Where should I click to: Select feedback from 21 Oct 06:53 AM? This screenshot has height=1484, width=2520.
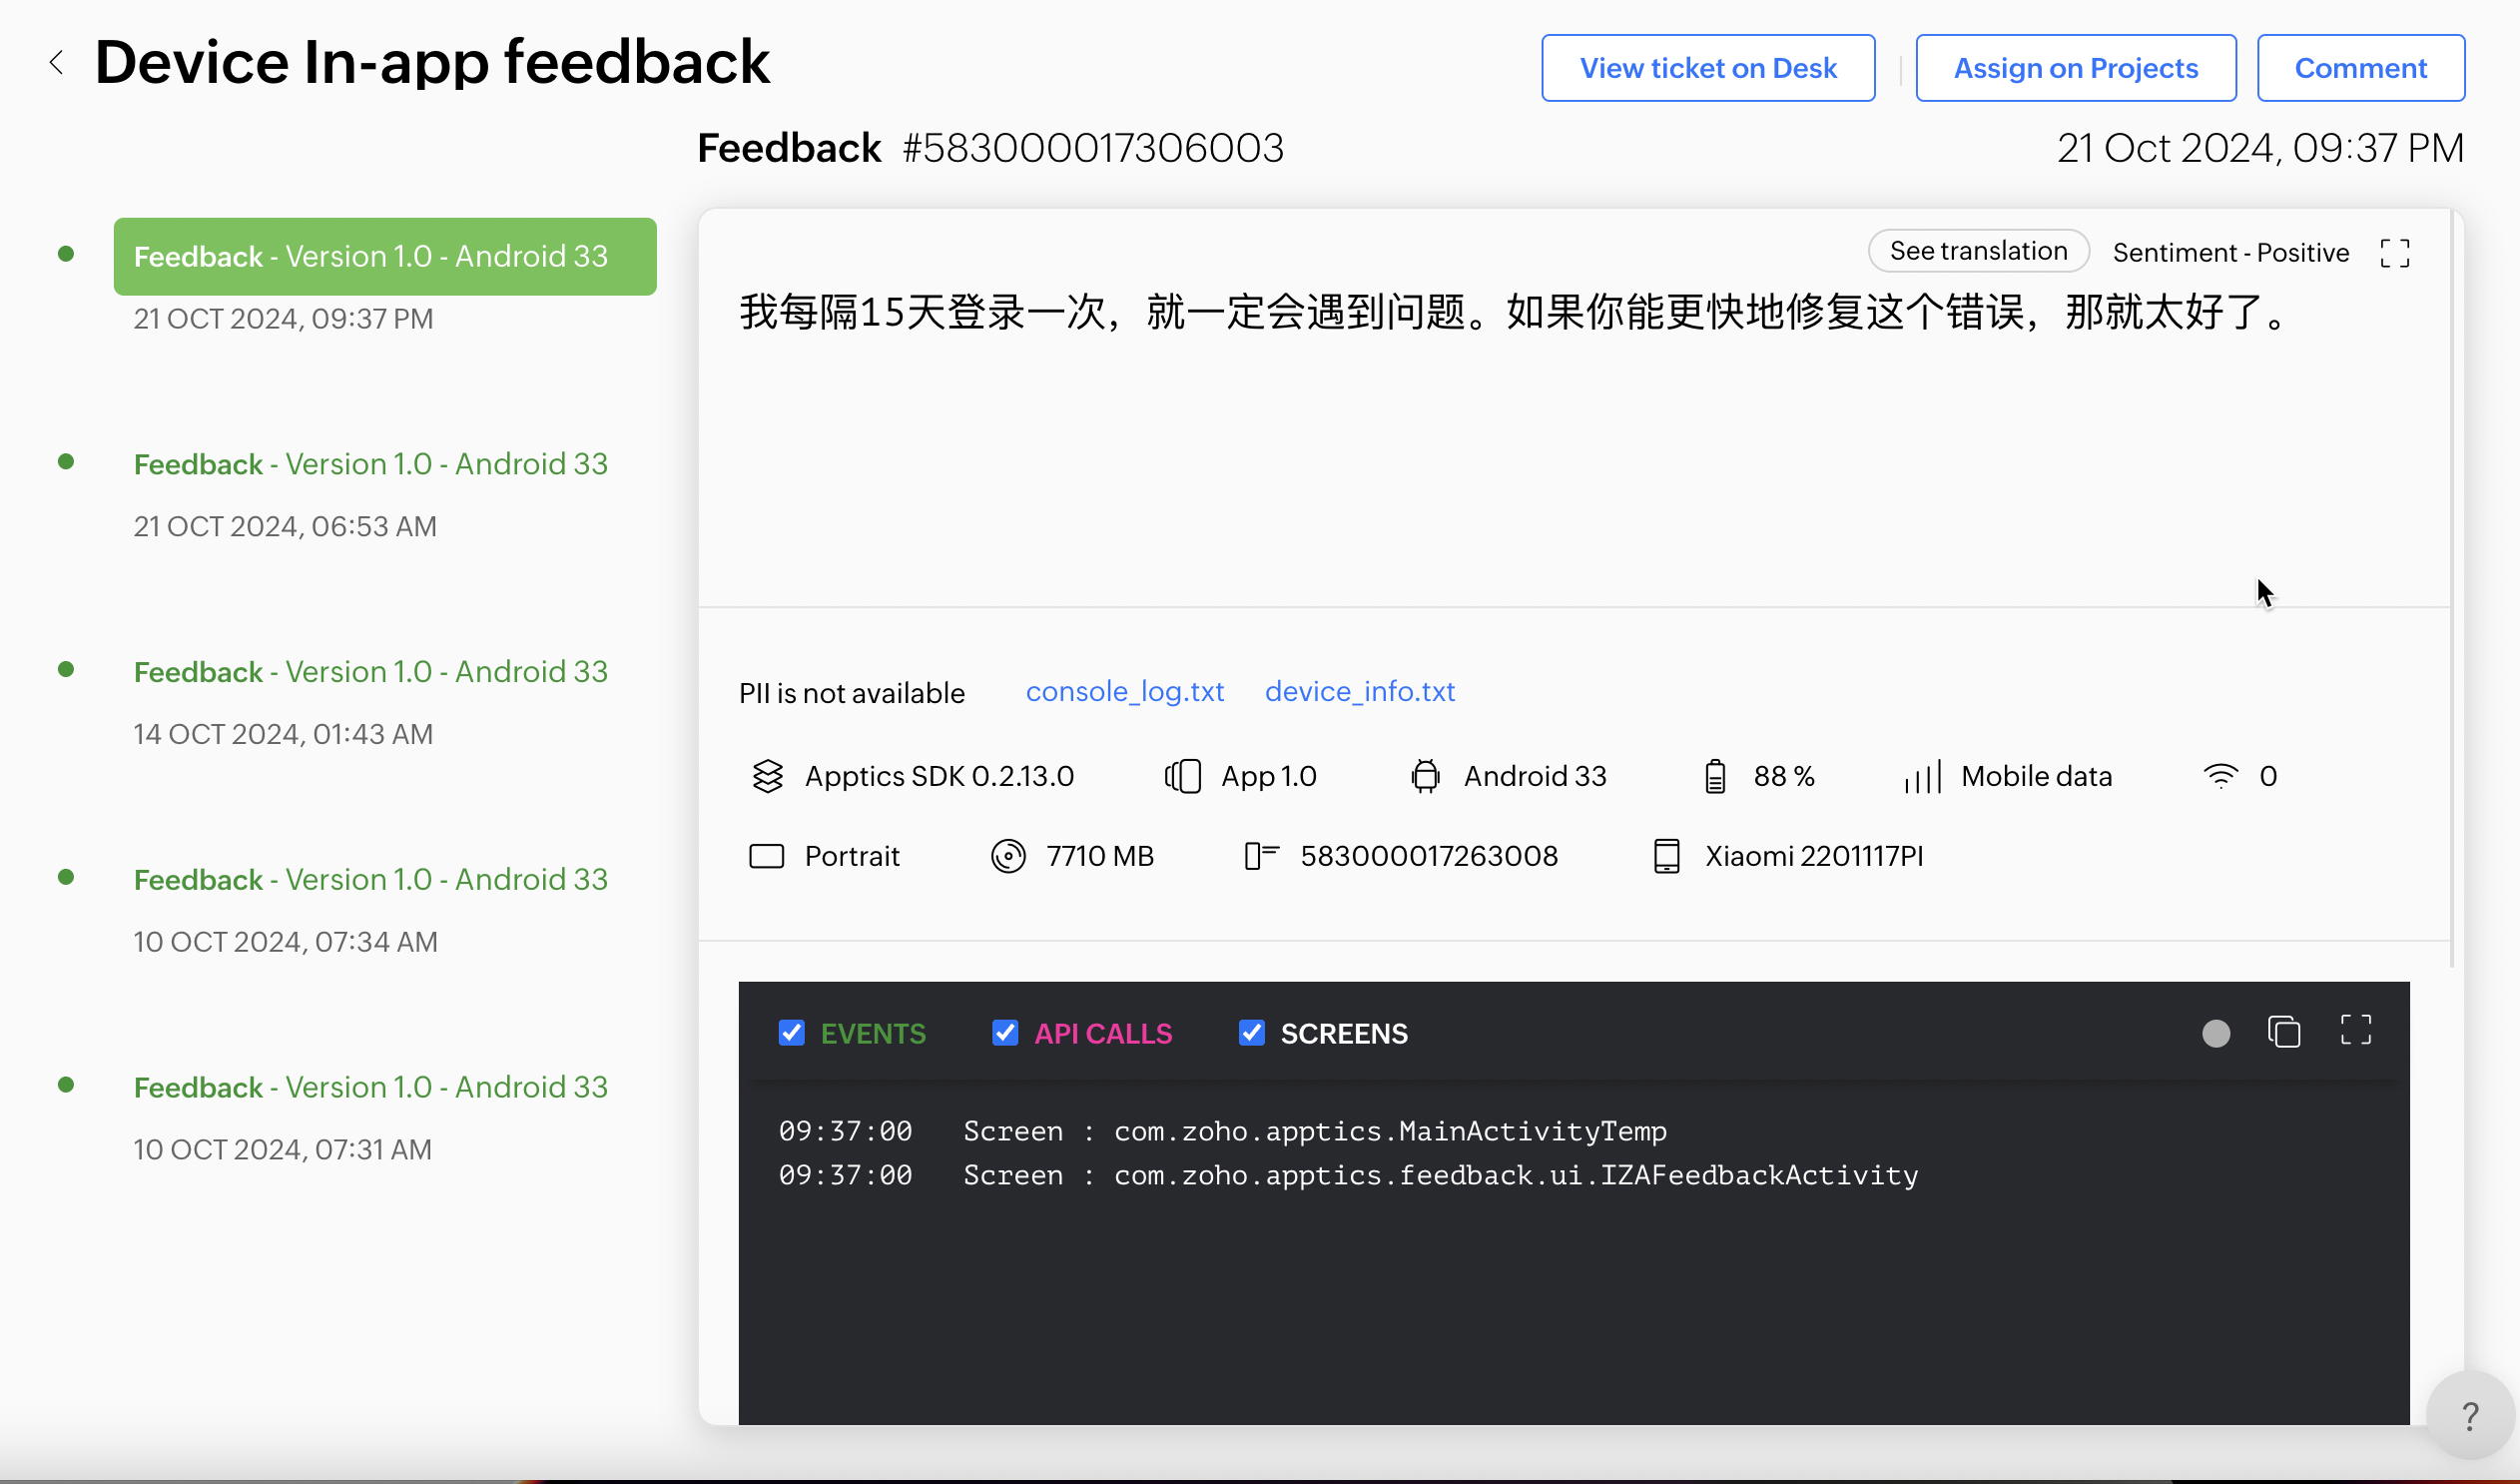tap(370, 465)
